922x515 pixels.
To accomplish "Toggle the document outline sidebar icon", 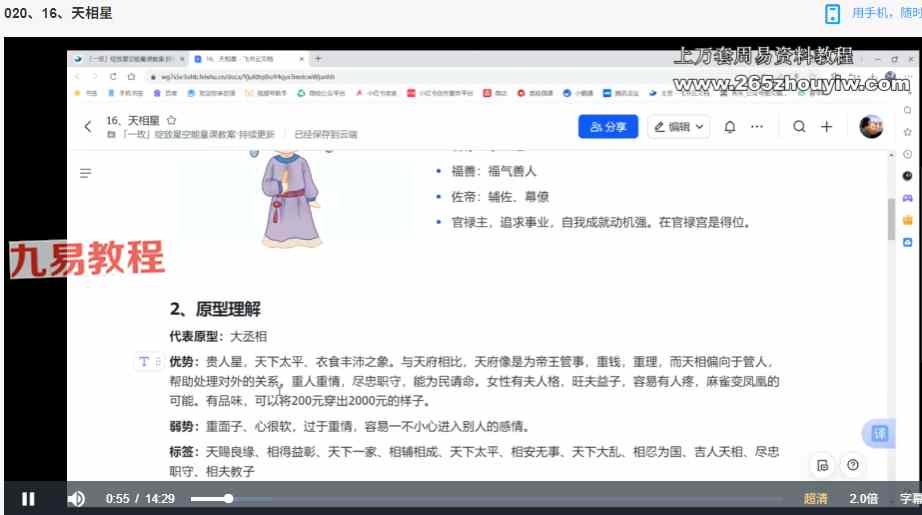I will pos(86,173).
